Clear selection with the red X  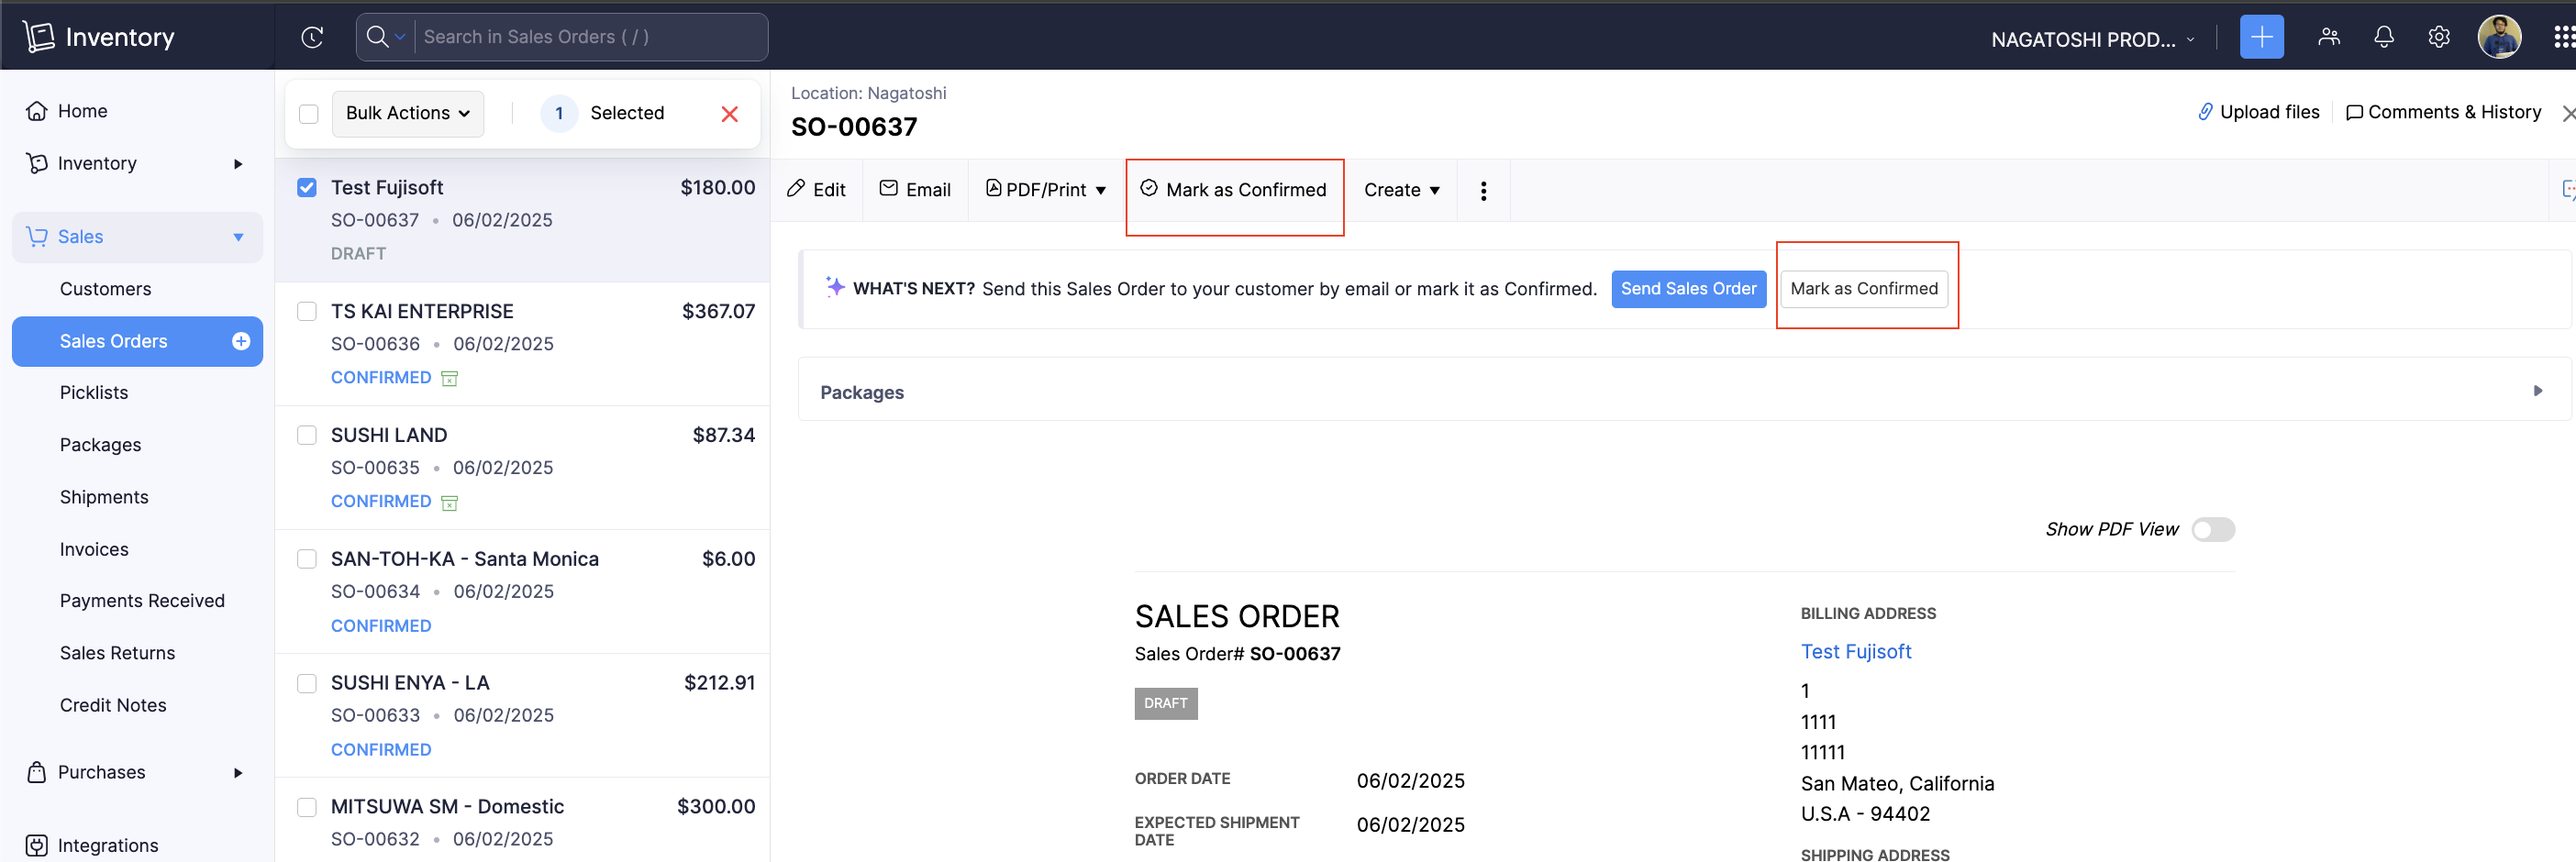pos(729,114)
